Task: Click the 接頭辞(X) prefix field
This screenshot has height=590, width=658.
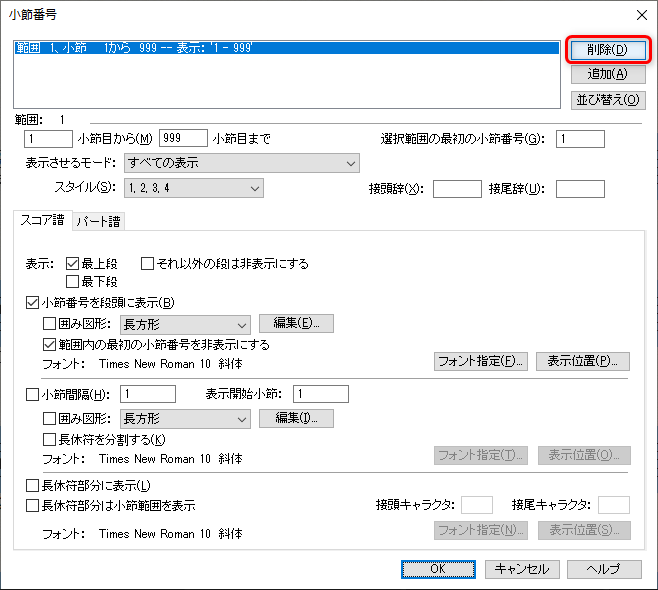Action: (x=457, y=189)
